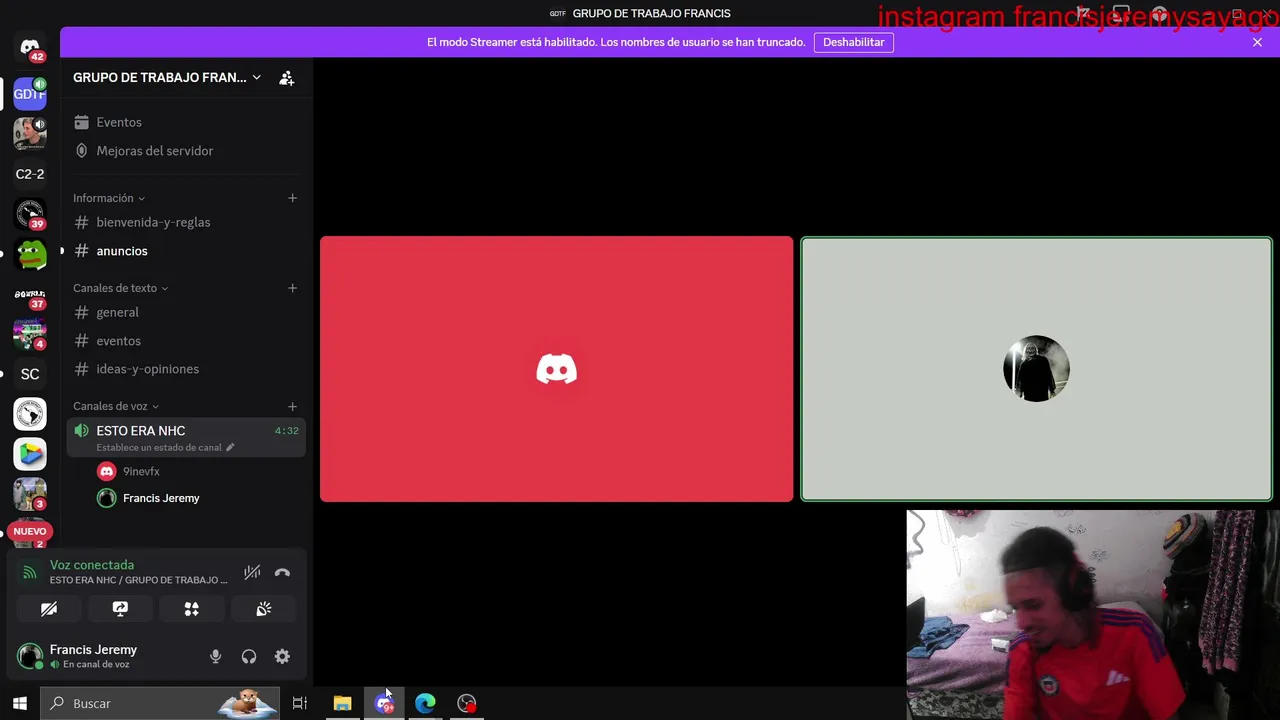Share your screen
Viewport: 1280px width, 720px height.
tap(120, 609)
